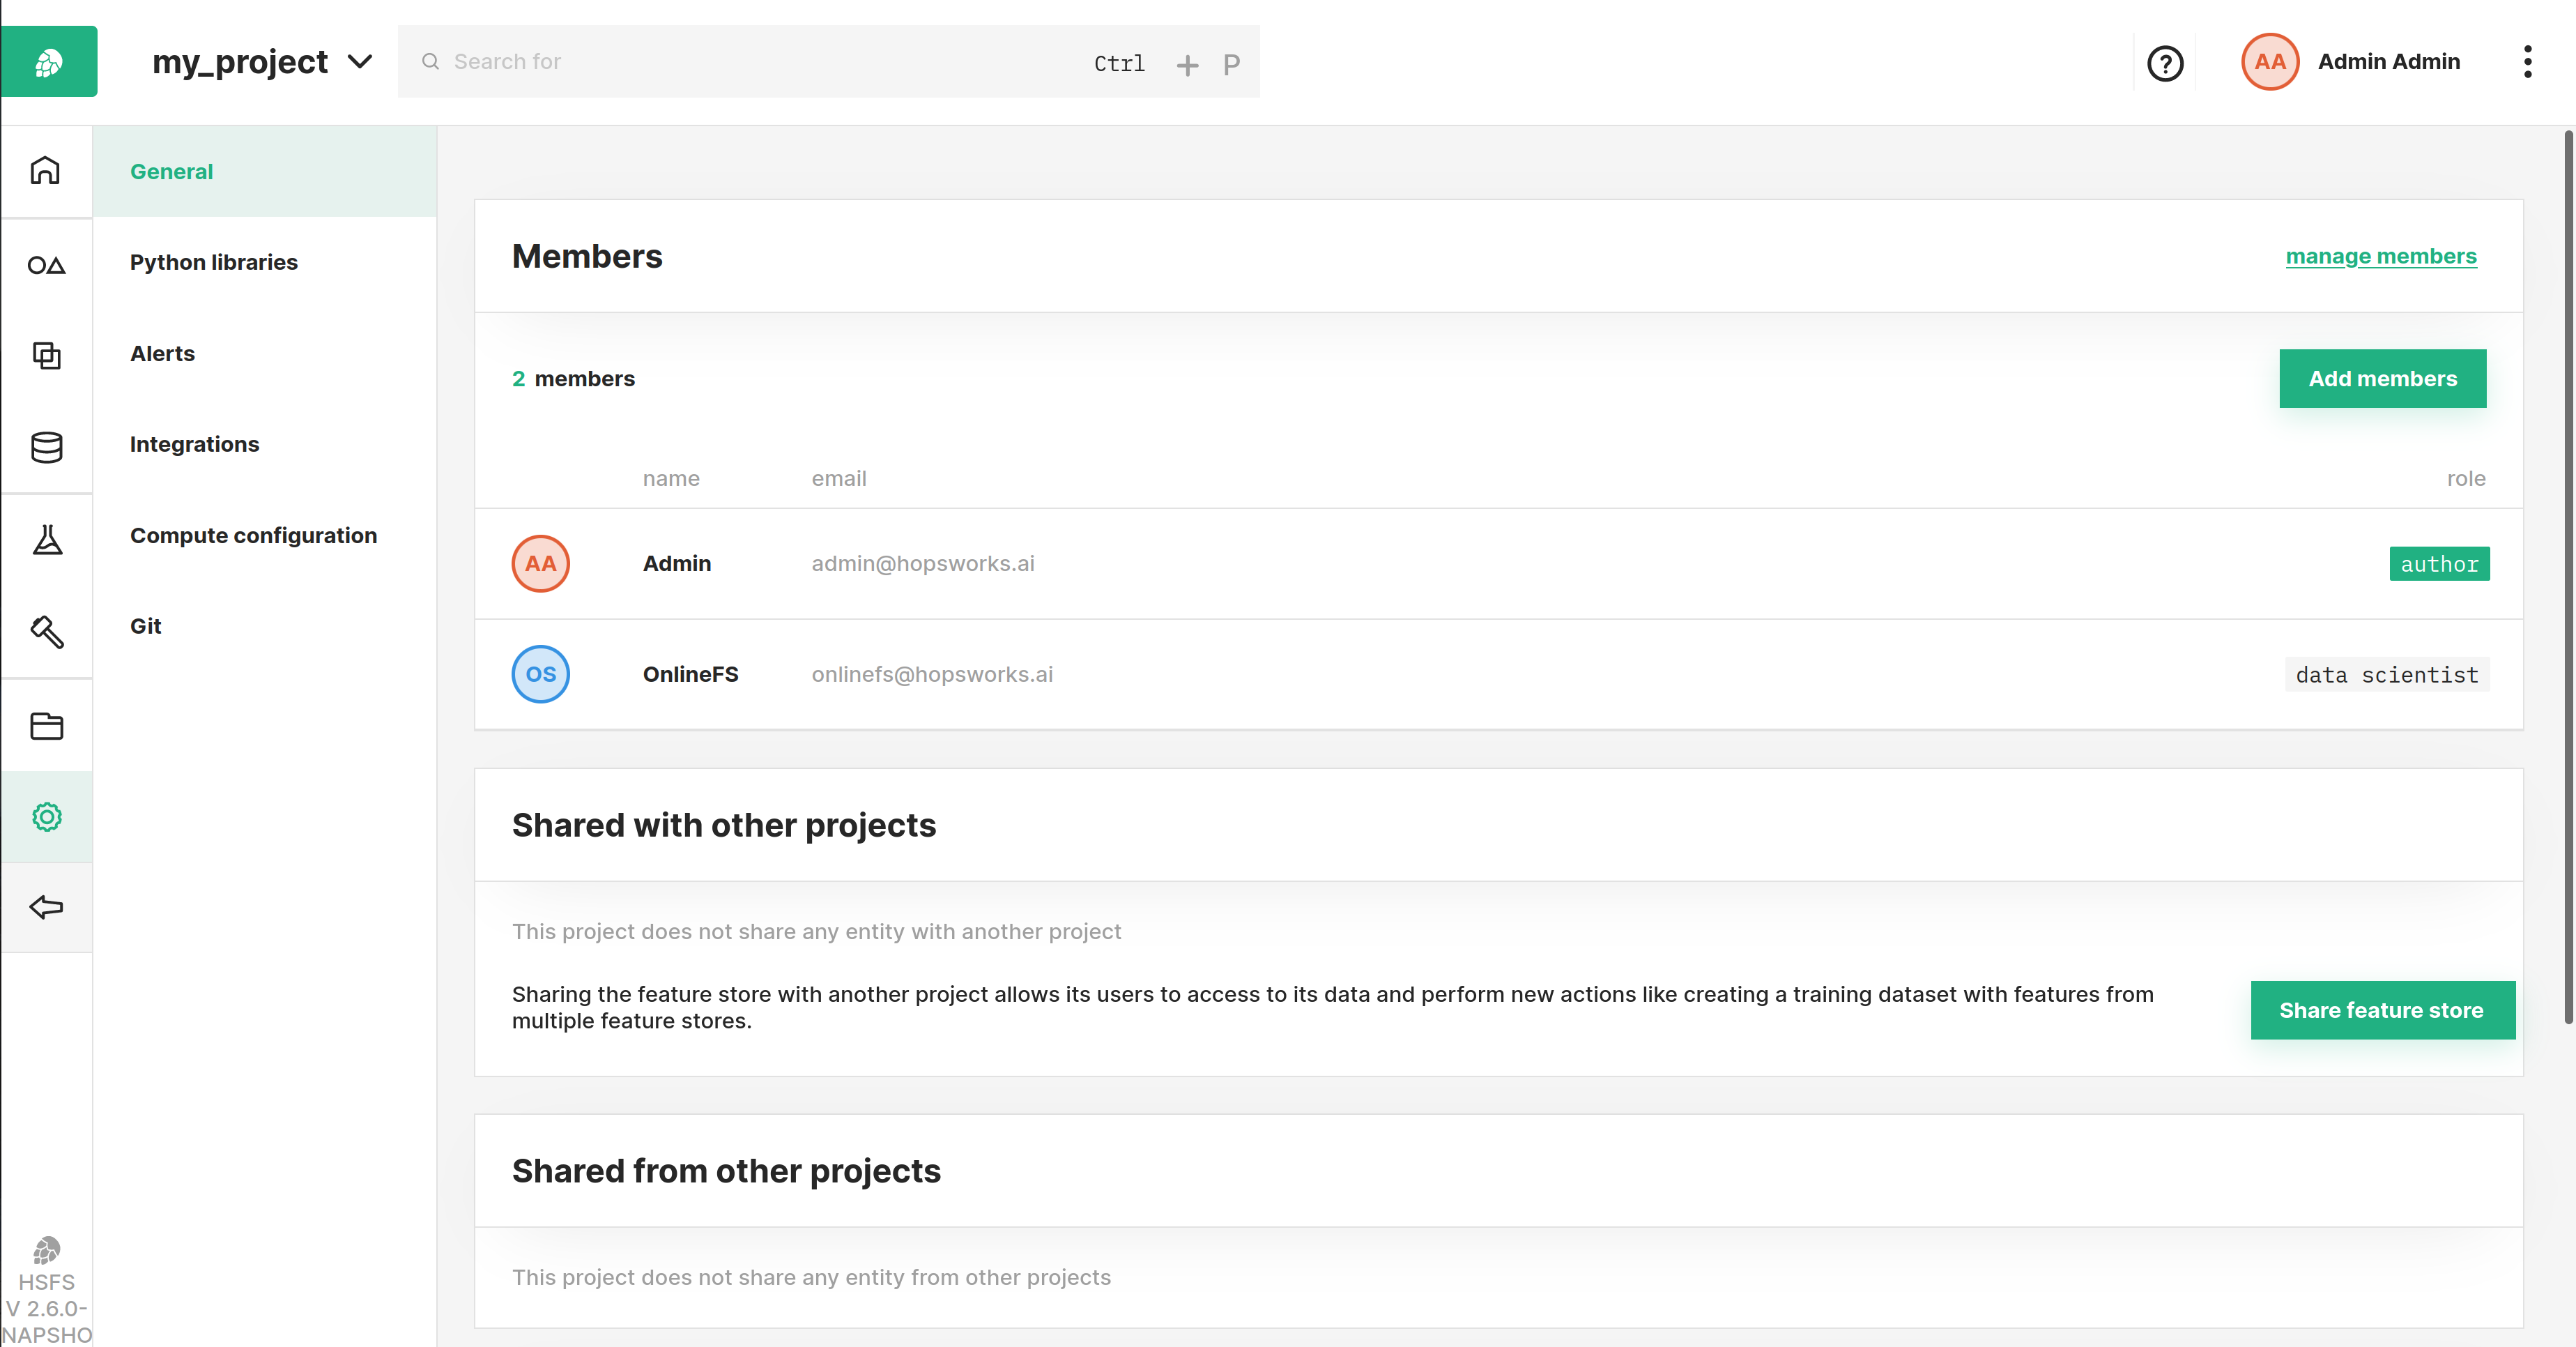The height and width of the screenshot is (1347, 2576).
Task: Click the Share feature store button
Action: (x=2381, y=1010)
